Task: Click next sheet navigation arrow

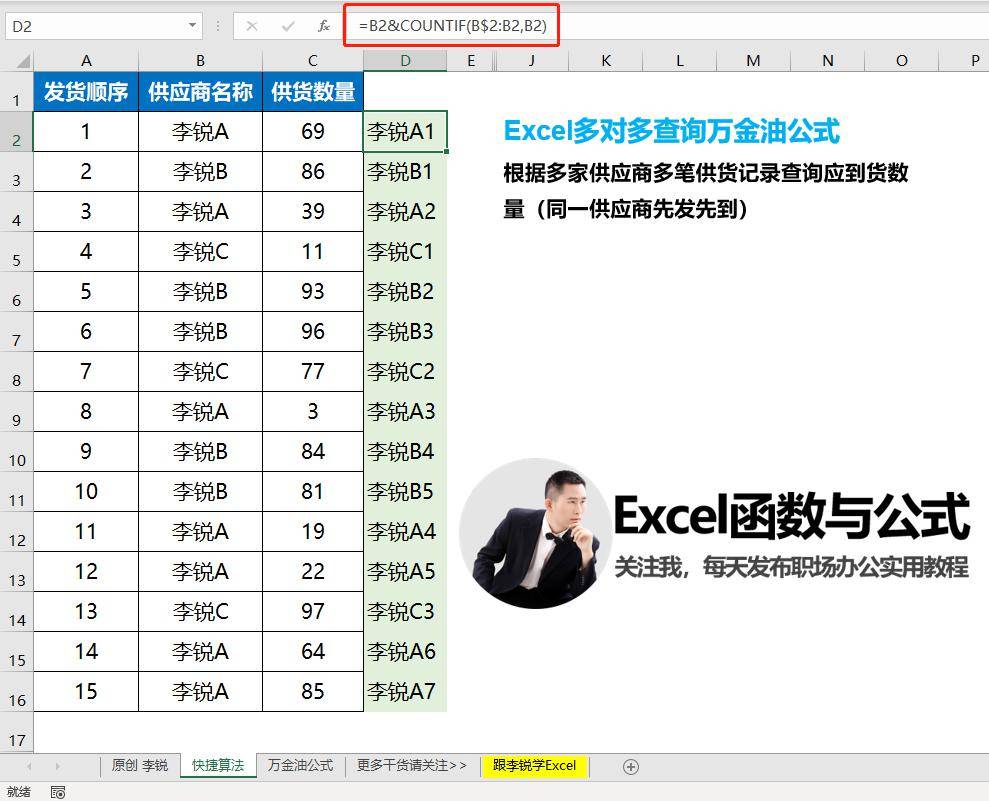Action: (57, 766)
